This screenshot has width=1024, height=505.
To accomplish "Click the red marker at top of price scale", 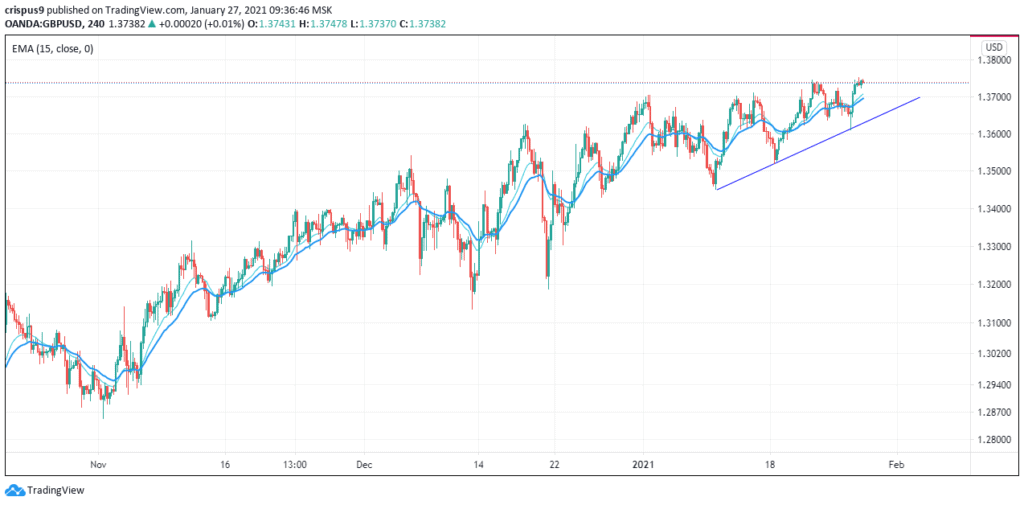I will point(995,35).
